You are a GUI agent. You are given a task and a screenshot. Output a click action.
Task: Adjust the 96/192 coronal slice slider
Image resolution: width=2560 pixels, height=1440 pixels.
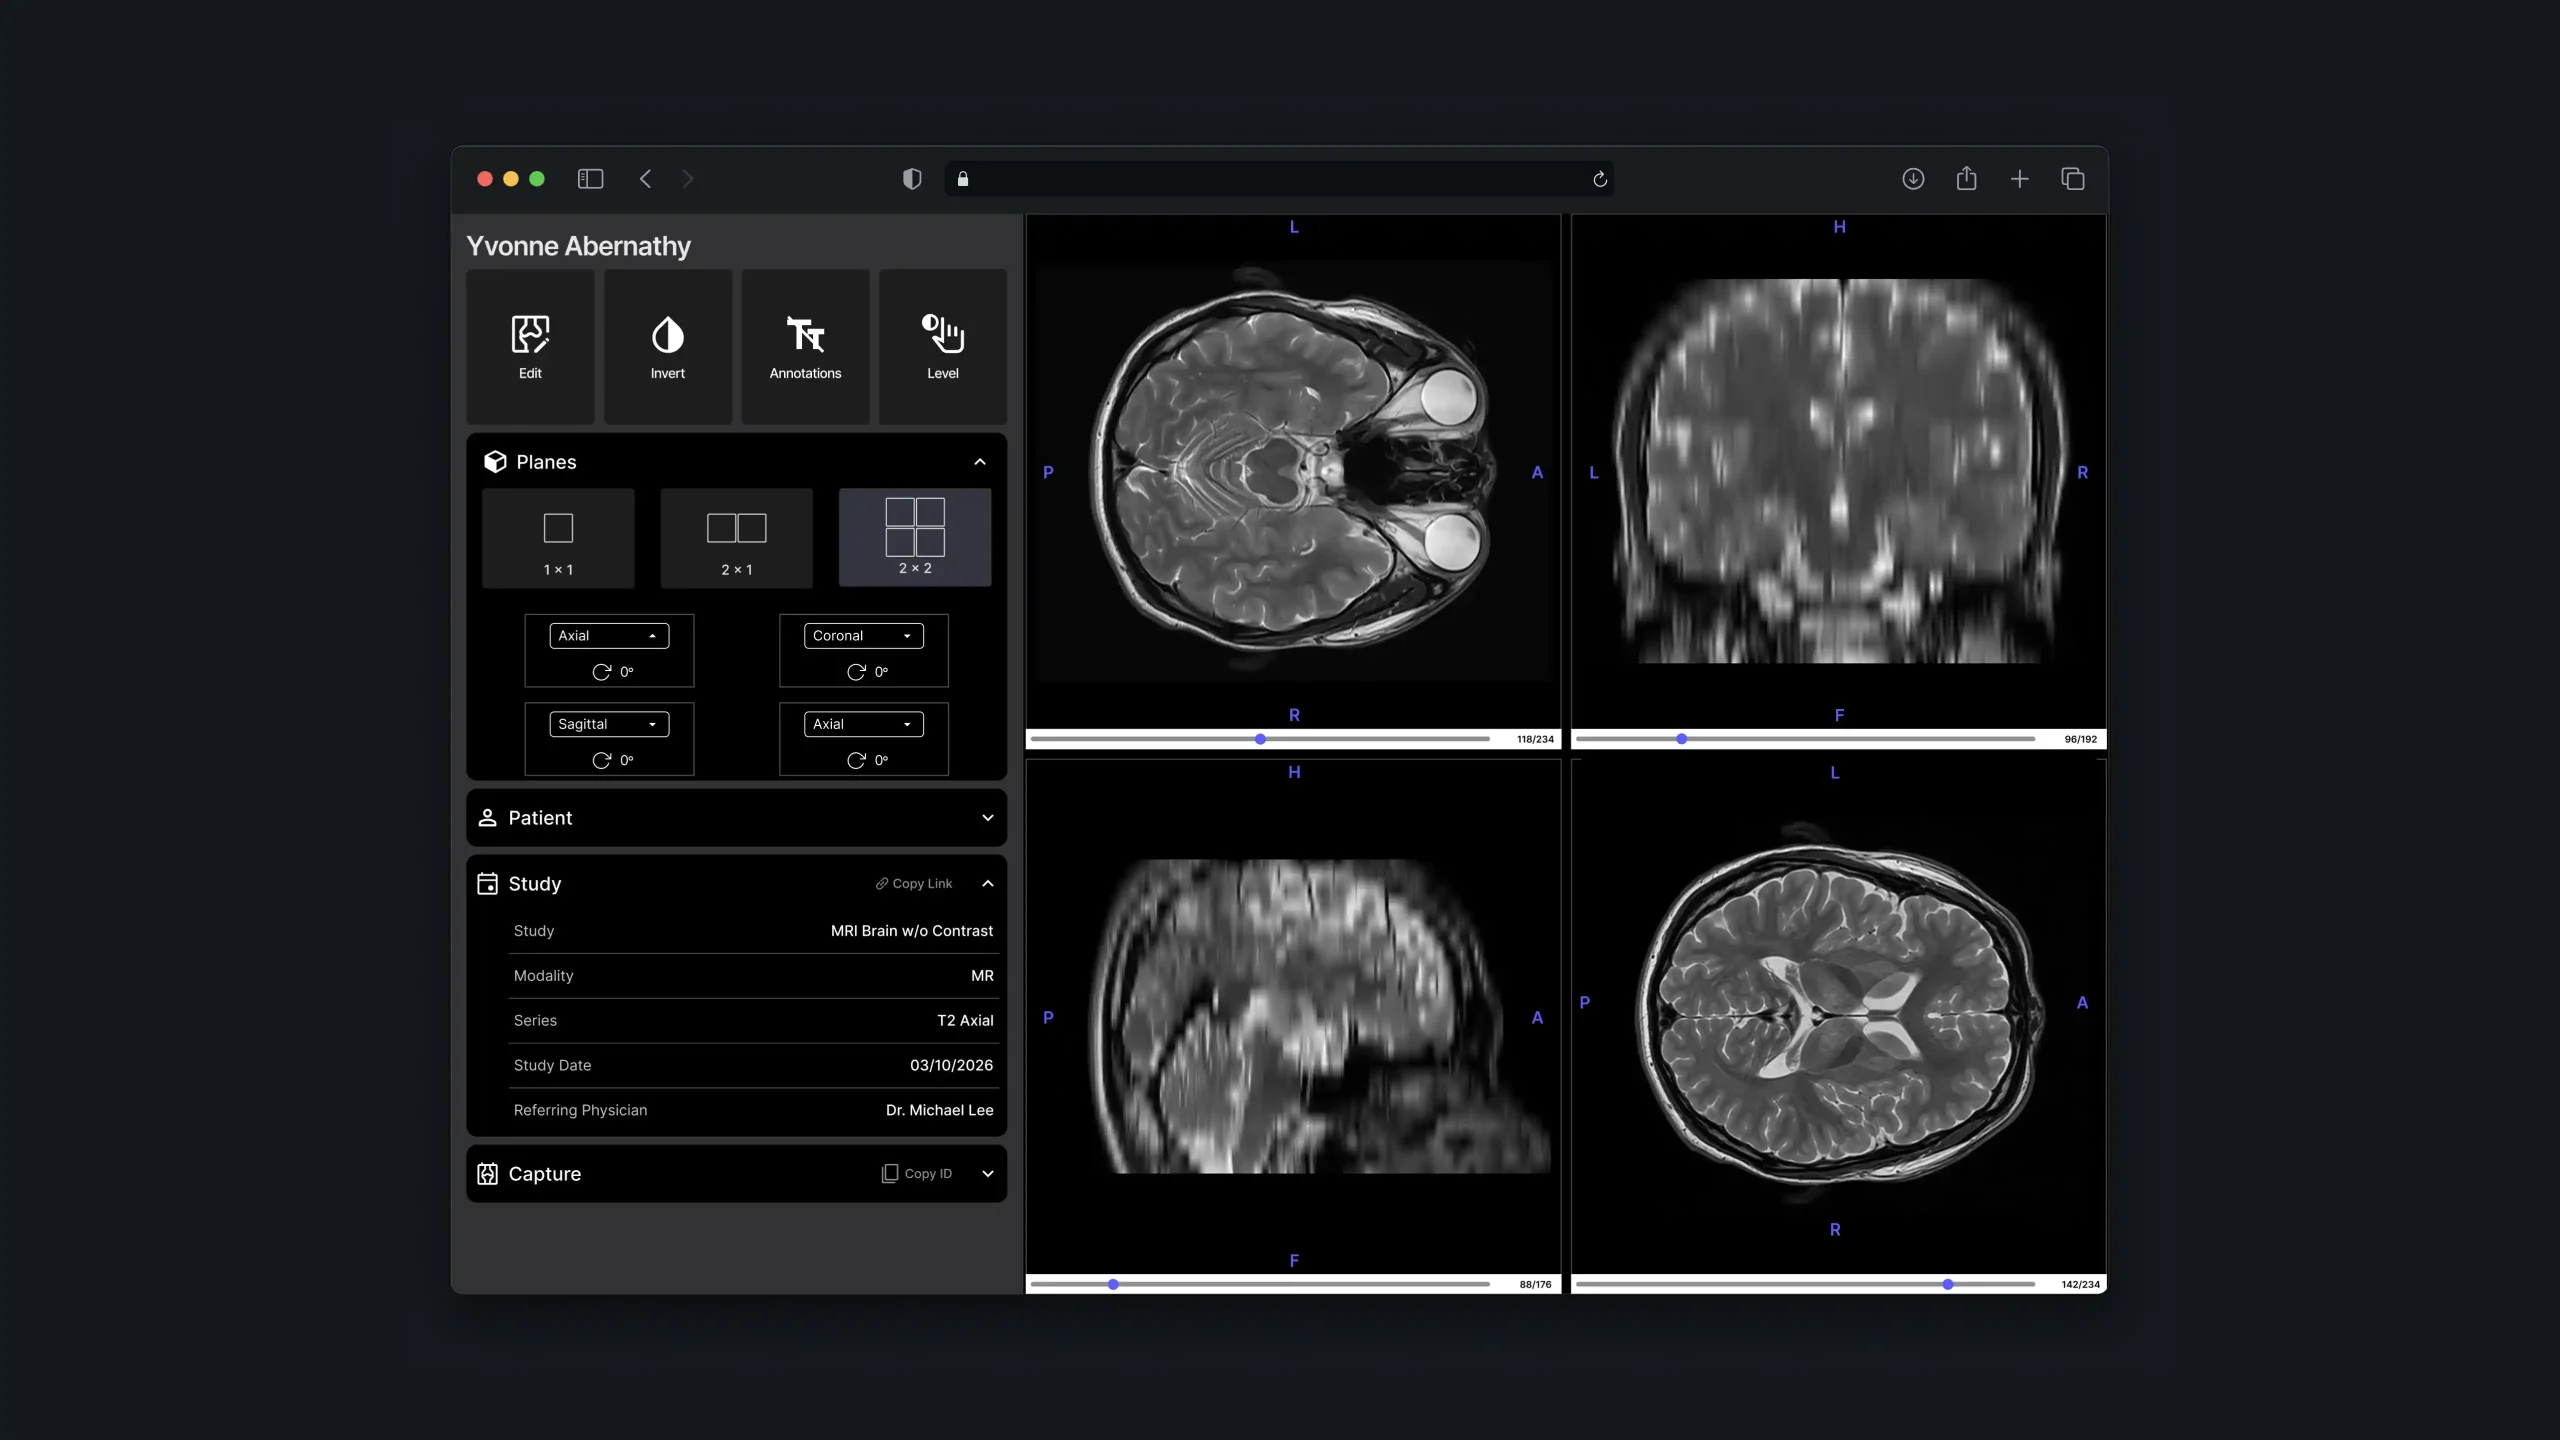point(1805,739)
